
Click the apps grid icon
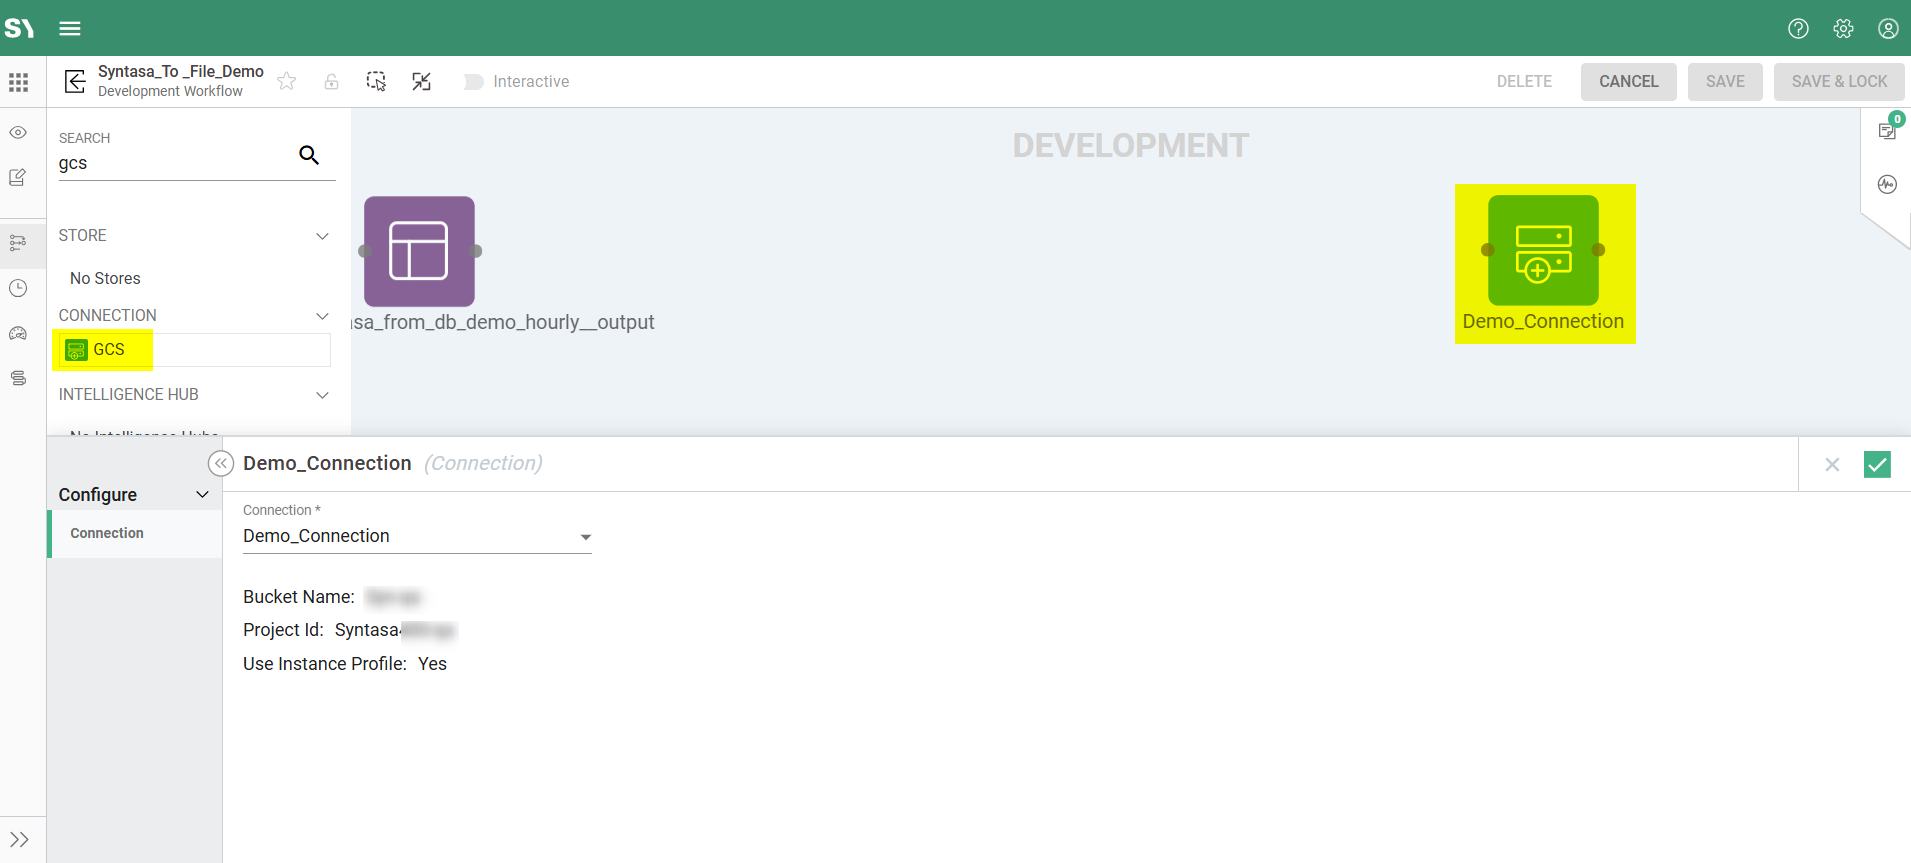coord(19,82)
